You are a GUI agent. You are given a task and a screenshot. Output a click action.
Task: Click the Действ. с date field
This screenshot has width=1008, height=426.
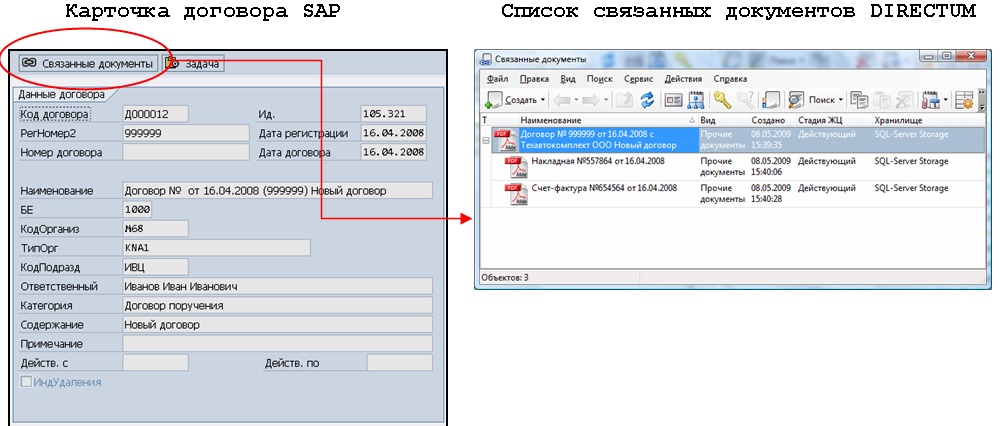point(156,363)
